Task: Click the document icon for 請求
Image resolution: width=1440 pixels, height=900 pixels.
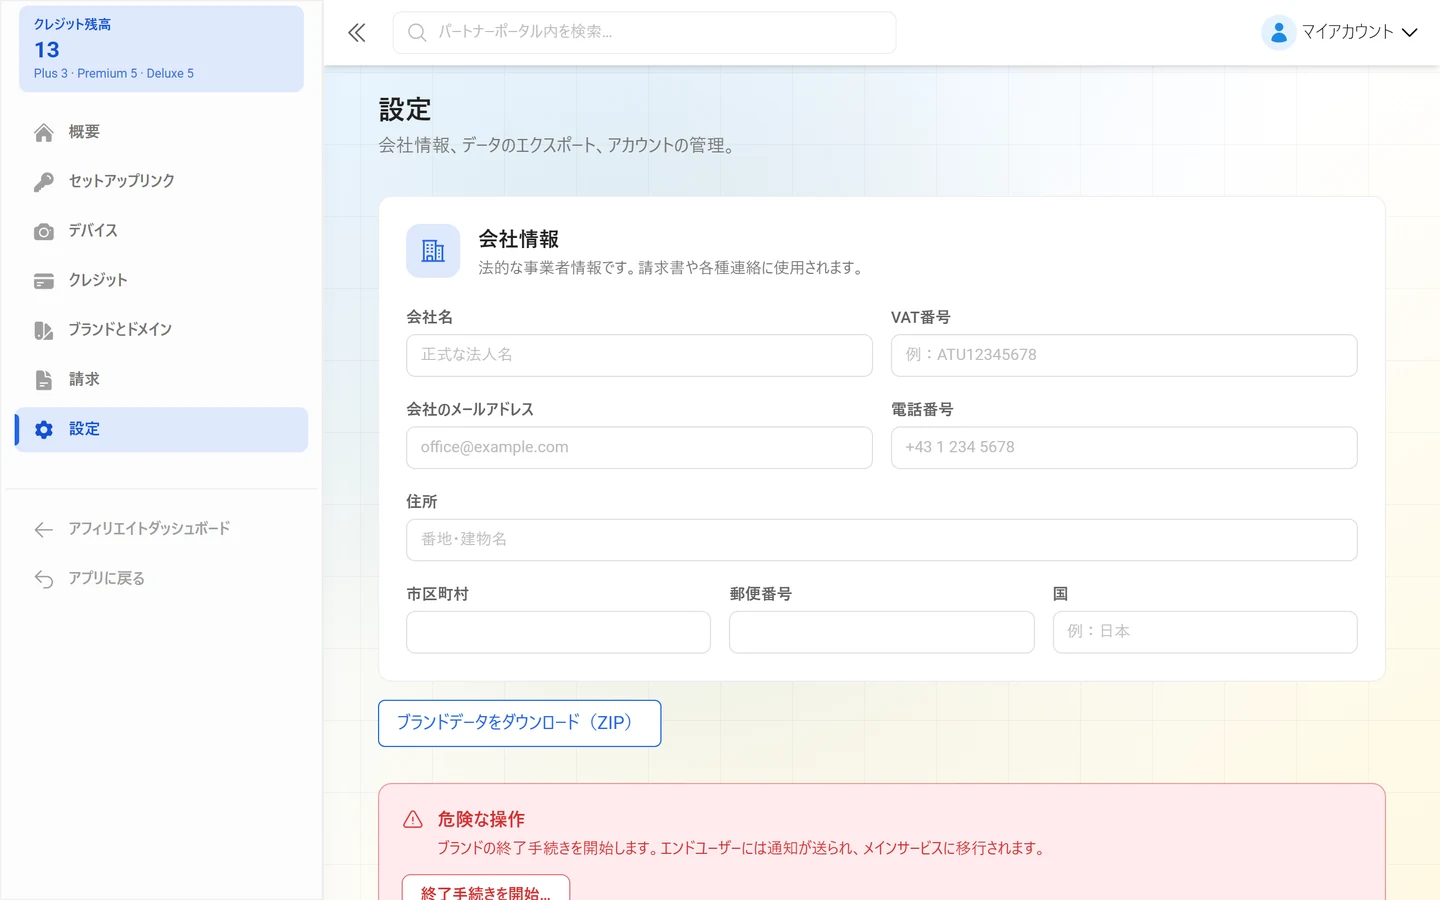Action: (x=44, y=380)
